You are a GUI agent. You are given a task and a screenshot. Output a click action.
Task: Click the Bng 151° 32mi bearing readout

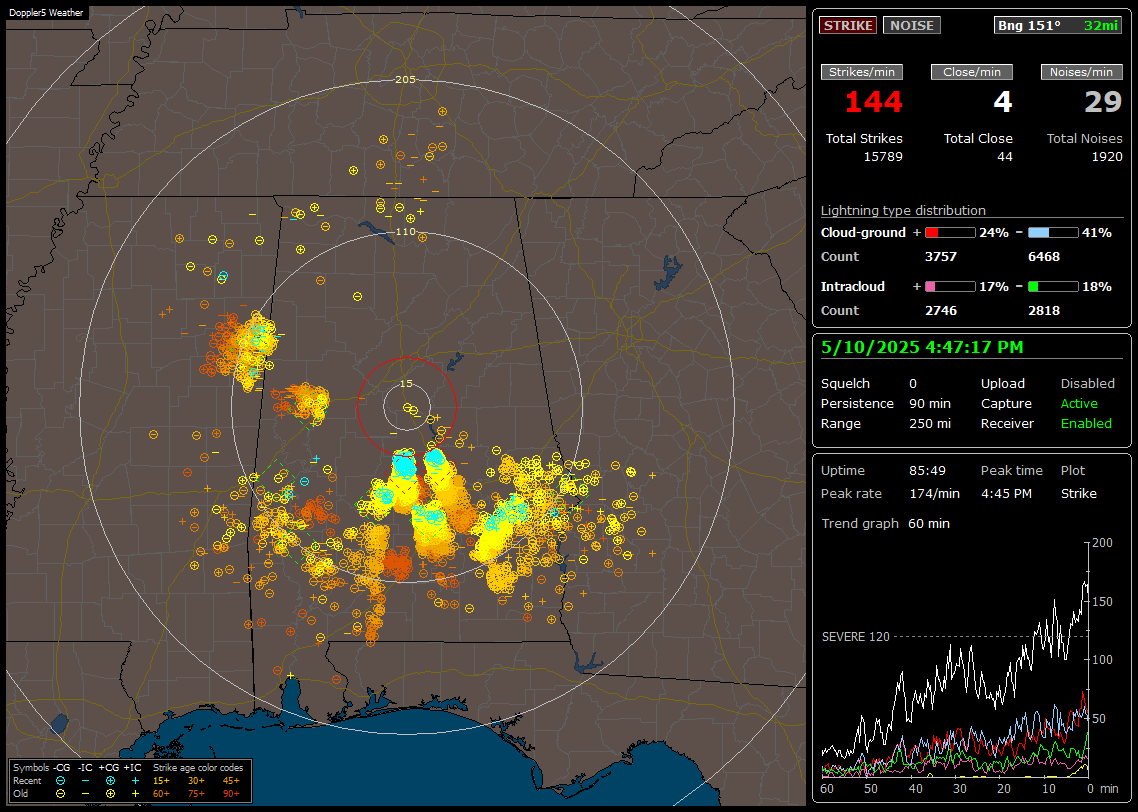click(x=1058, y=25)
